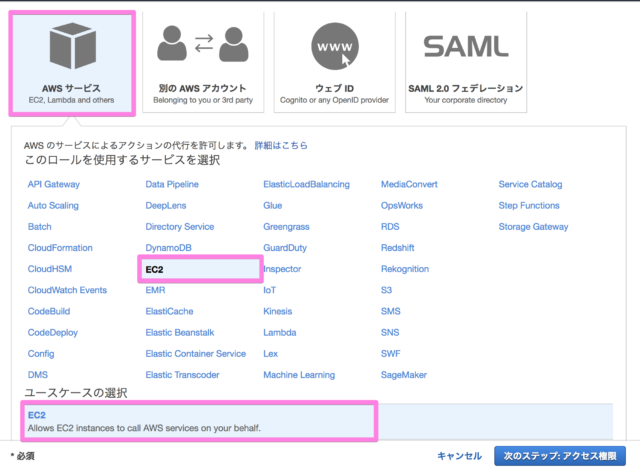Screen dimensions: 640x471
Task: Select Elastic Transcoder service
Action: (x=182, y=375)
